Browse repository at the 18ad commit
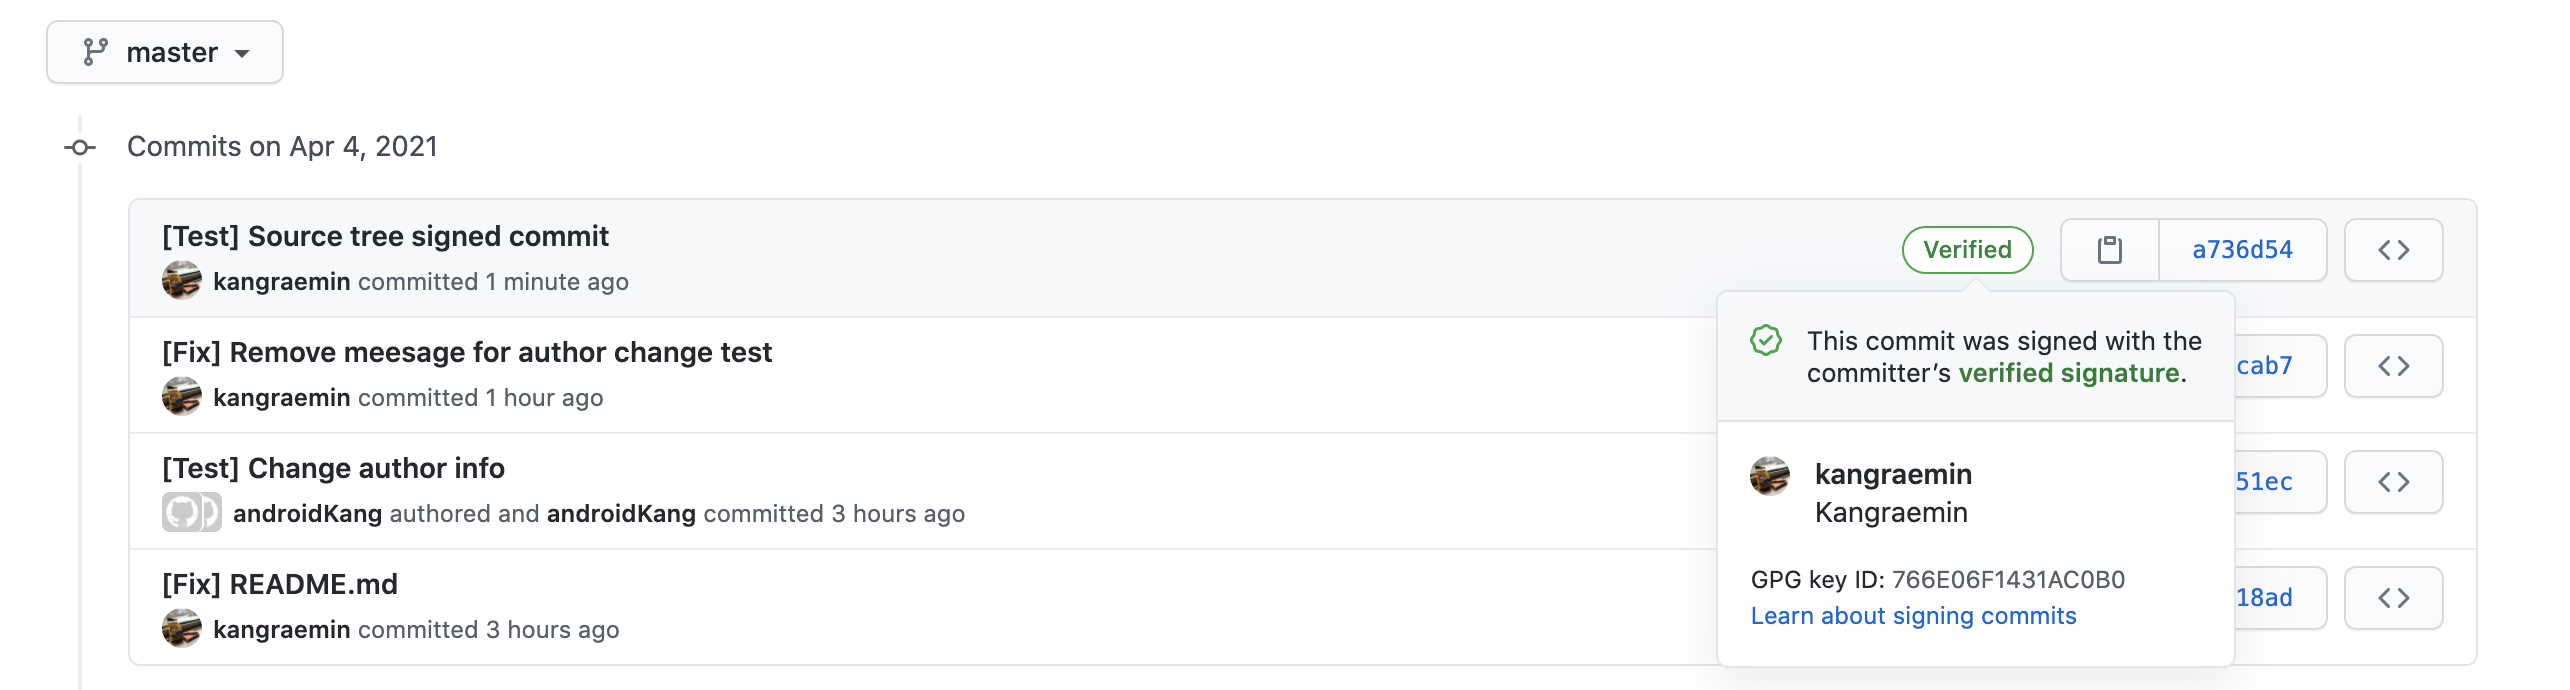This screenshot has height=690, width=2570. pyautogui.click(x=2393, y=598)
